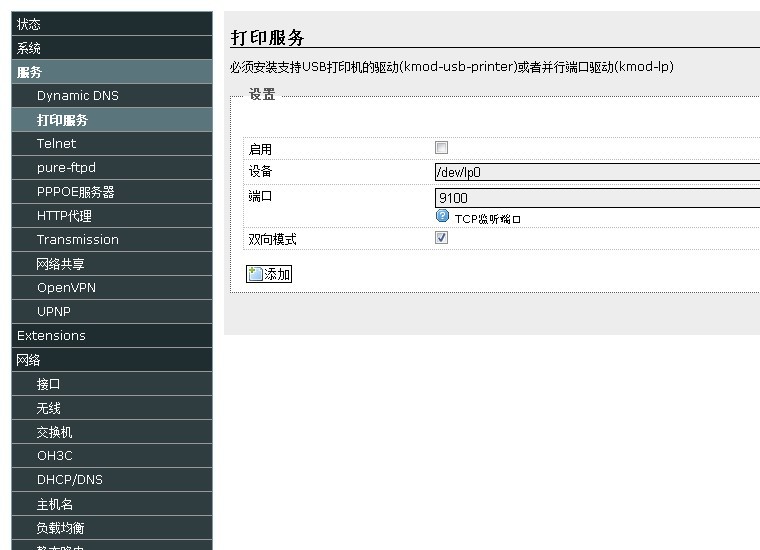Open the 无线 wireless page
Screen dimensions: 760x550
pos(112,408)
